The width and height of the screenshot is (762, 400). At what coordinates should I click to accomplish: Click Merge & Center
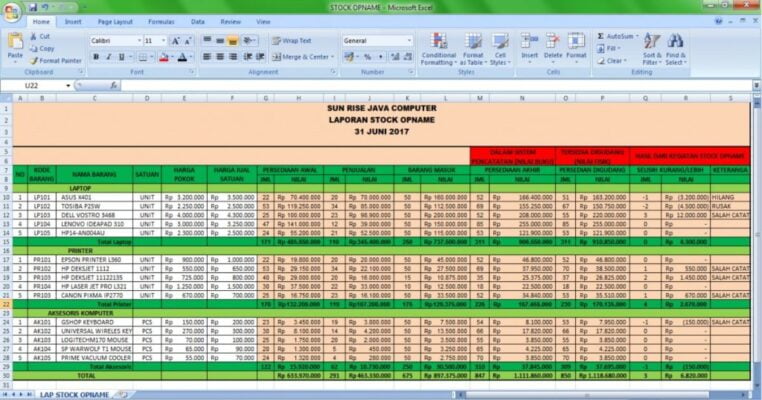point(300,57)
